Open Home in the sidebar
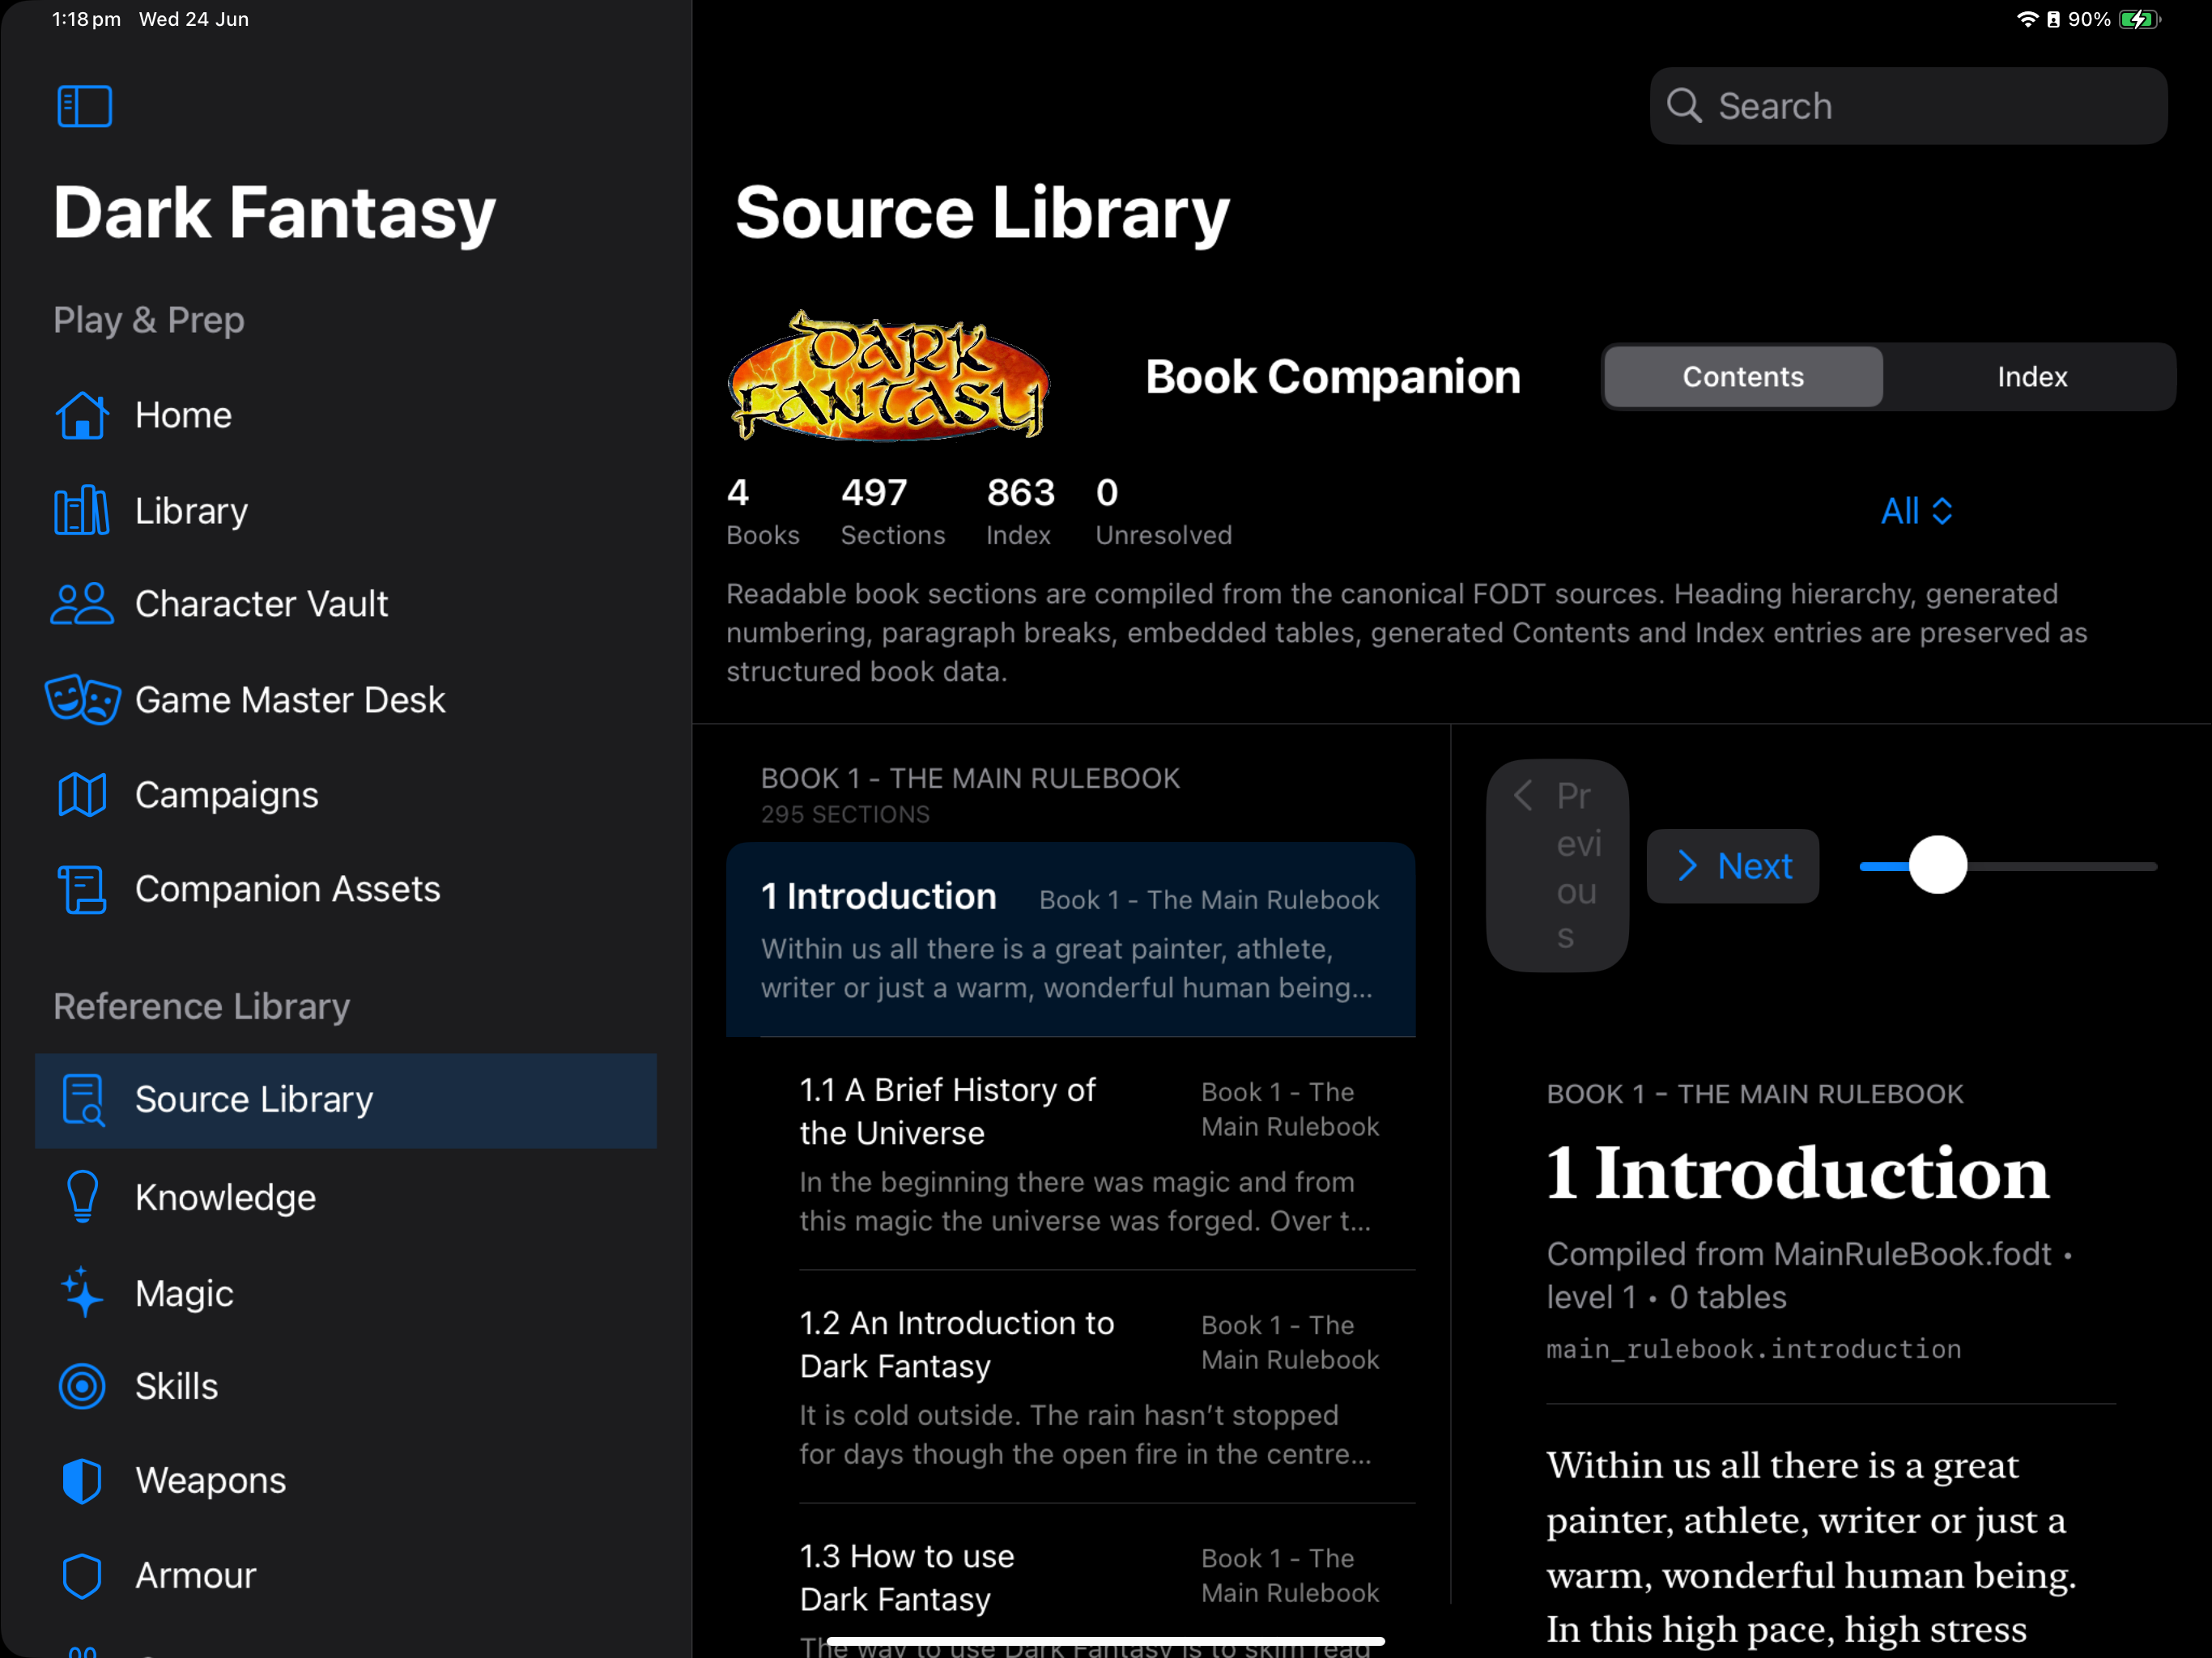The height and width of the screenshot is (1658, 2212). (x=345, y=415)
